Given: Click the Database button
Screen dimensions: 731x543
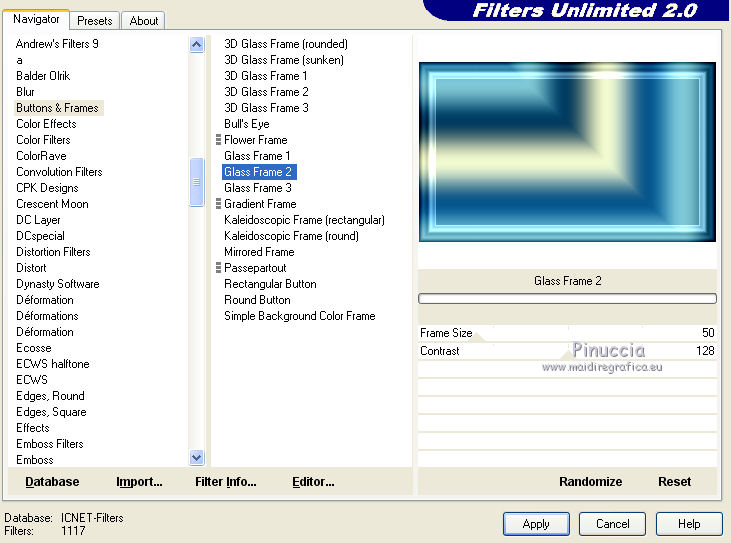Looking at the screenshot, I should 52,481.
